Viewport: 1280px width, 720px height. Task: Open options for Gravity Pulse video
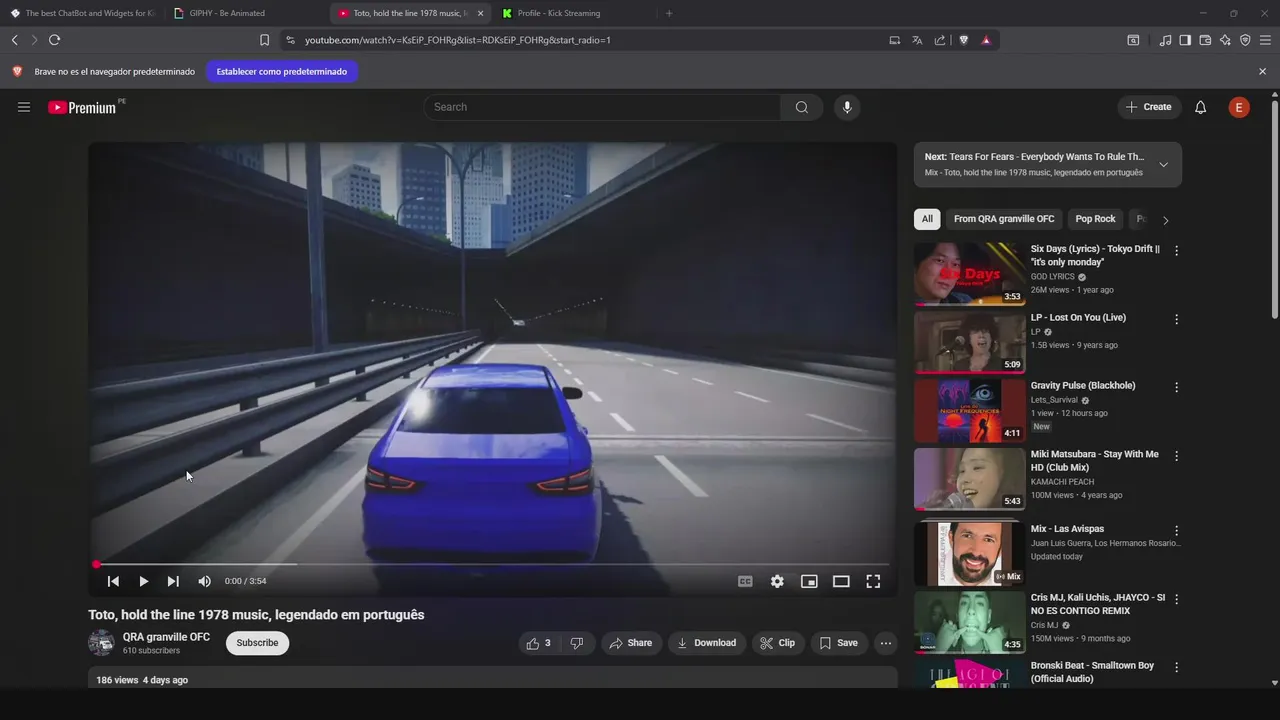(1176, 387)
